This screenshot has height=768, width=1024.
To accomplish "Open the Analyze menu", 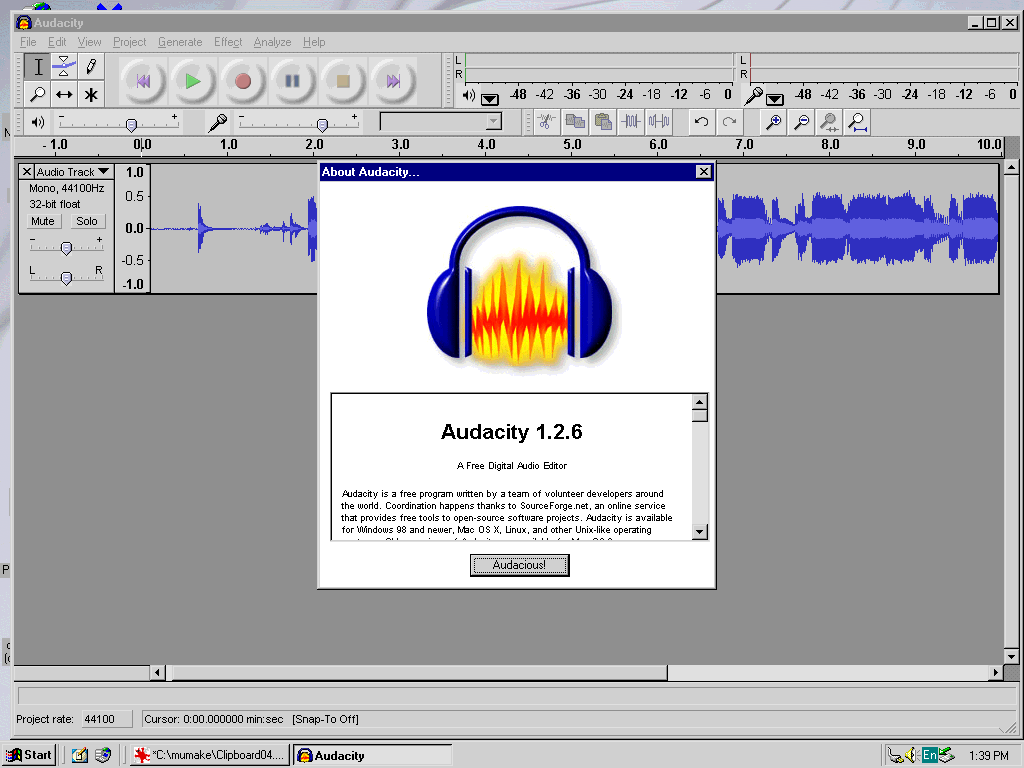I will click(x=272, y=42).
